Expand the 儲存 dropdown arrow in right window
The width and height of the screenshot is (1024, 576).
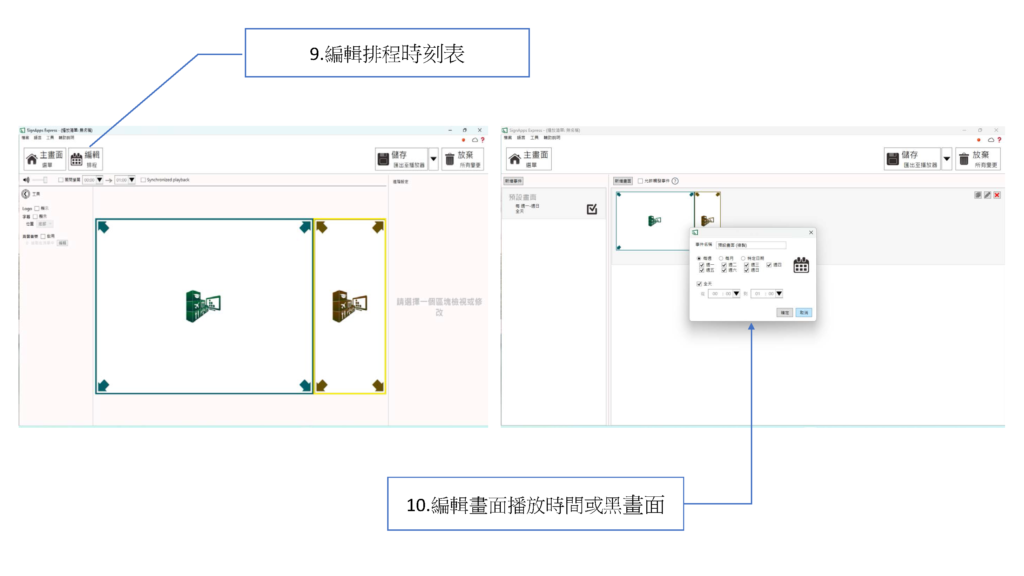(x=947, y=159)
